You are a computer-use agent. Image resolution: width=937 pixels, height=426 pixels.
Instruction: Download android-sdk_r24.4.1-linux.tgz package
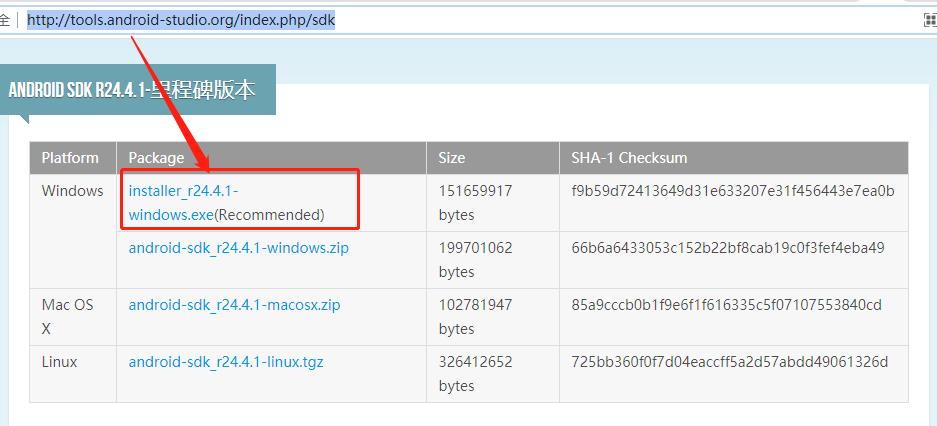coord(226,362)
